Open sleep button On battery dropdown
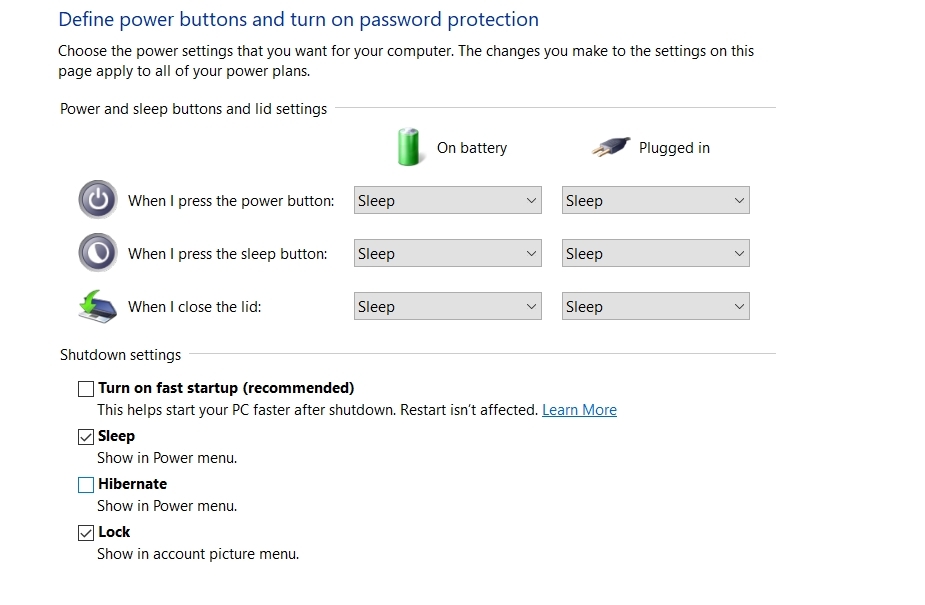This screenshot has width=925, height=605. [x=447, y=253]
